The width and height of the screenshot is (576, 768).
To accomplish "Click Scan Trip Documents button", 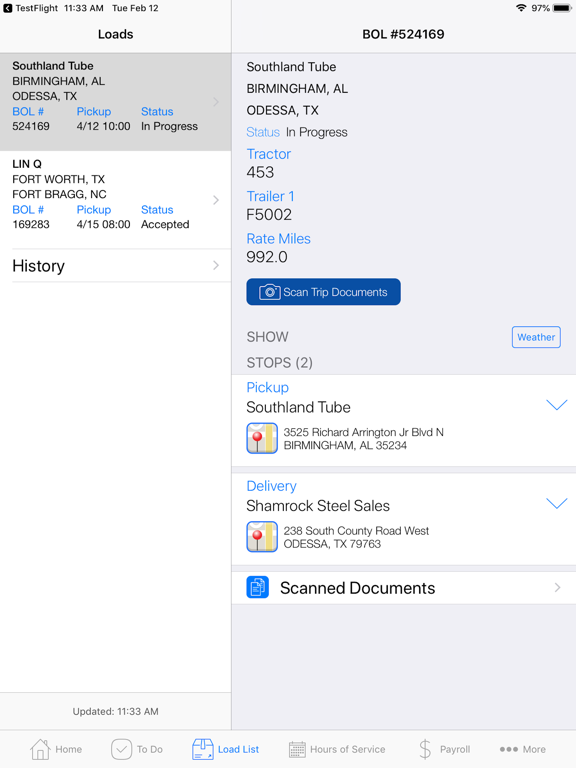I will [x=323, y=292].
